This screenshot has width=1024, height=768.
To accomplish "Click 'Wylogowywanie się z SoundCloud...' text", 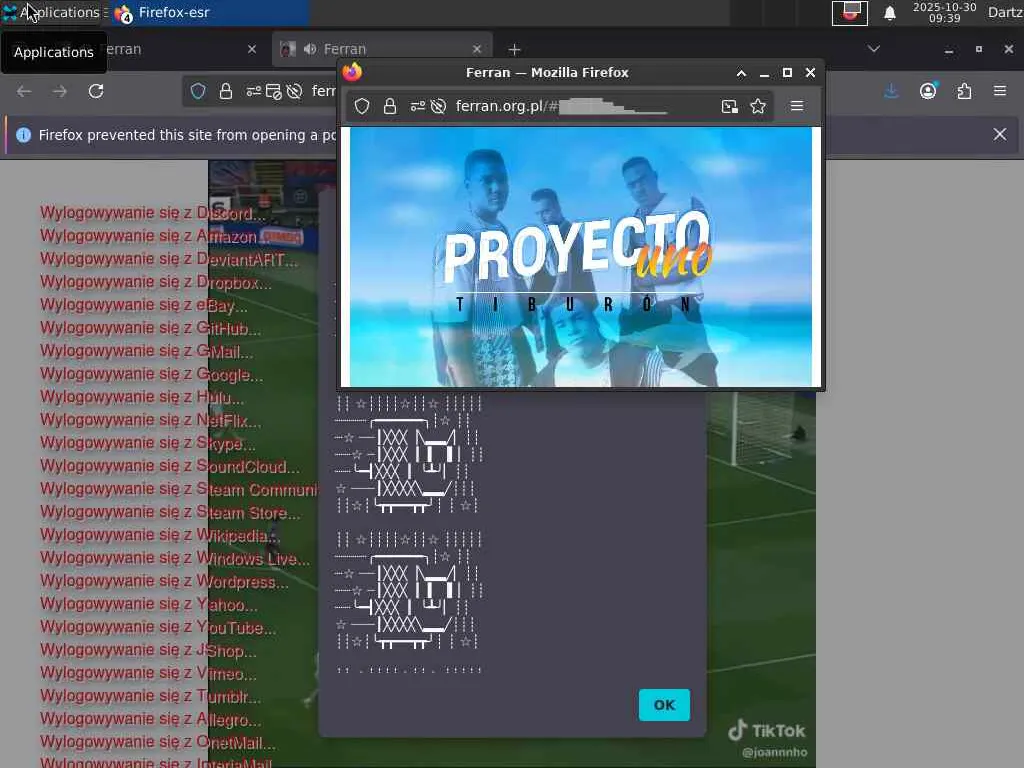I will tap(170, 466).
